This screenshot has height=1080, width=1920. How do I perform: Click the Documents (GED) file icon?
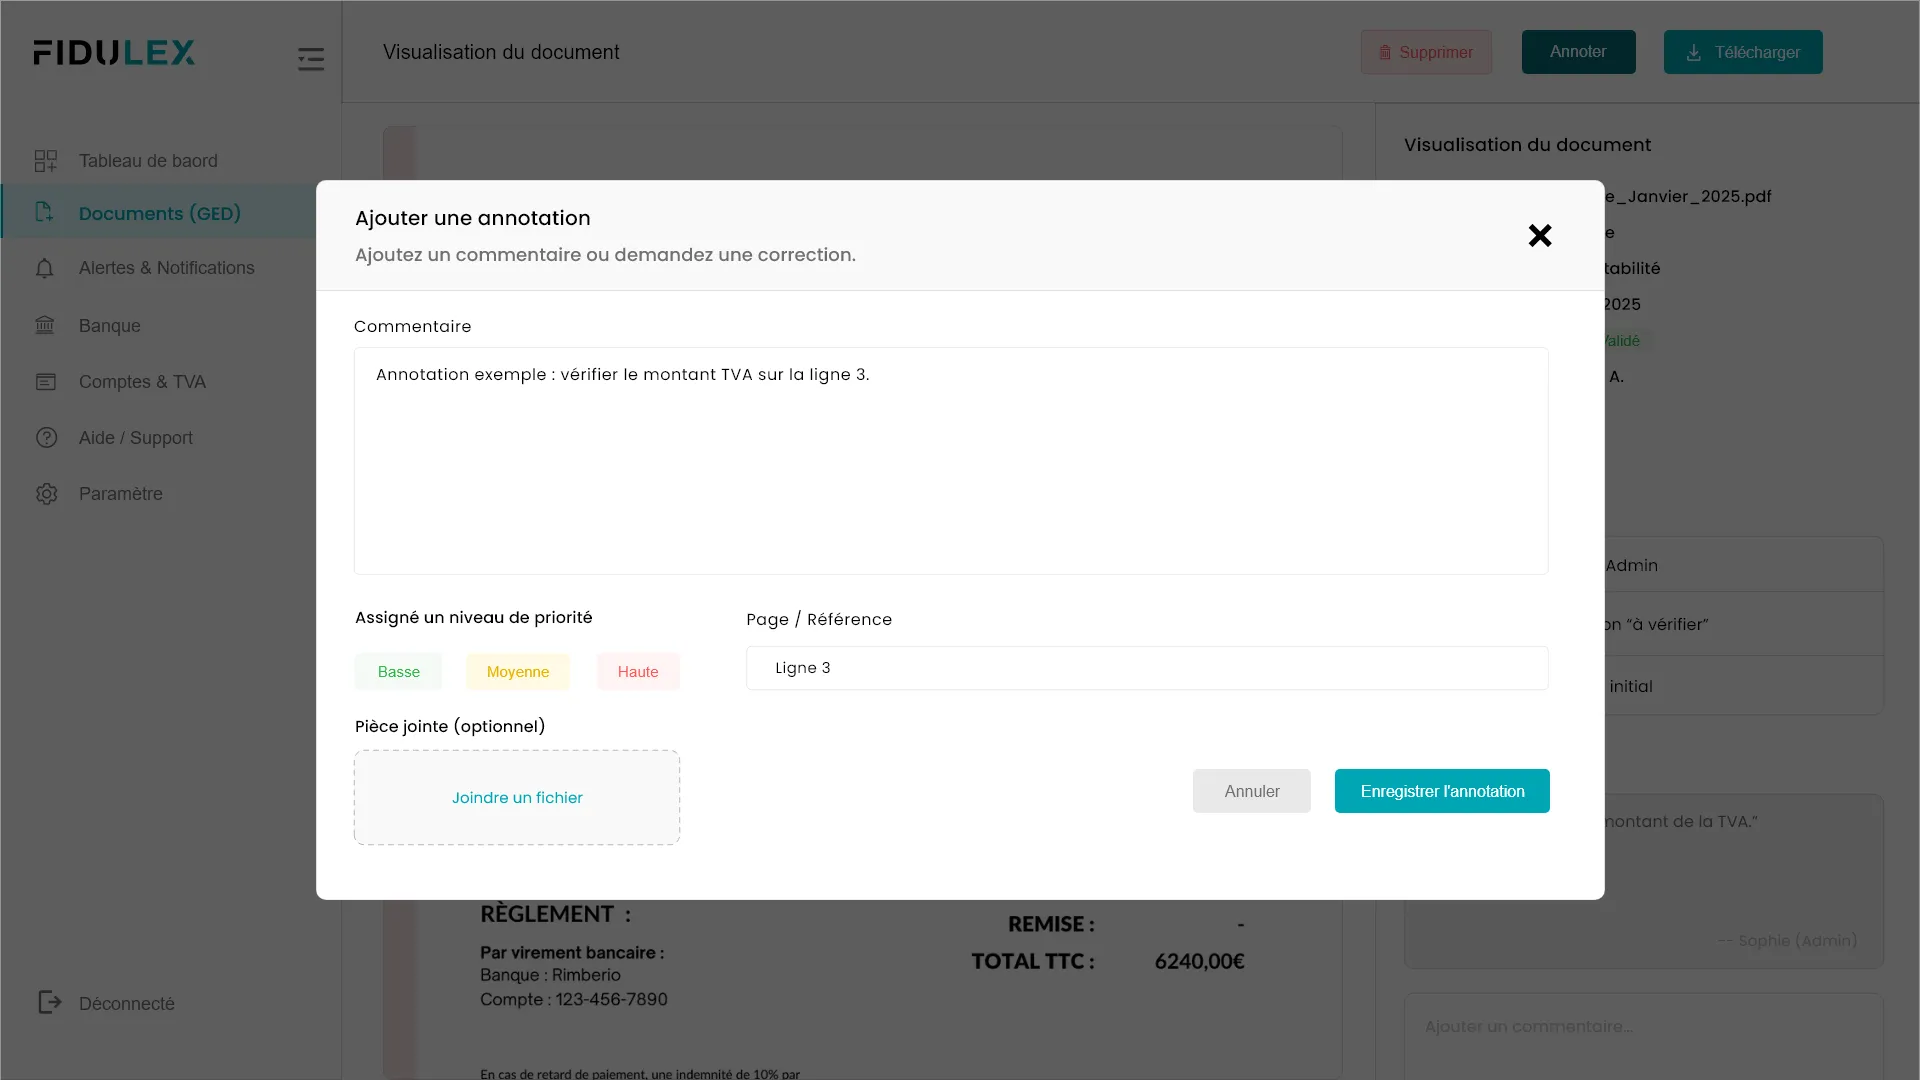(44, 212)
